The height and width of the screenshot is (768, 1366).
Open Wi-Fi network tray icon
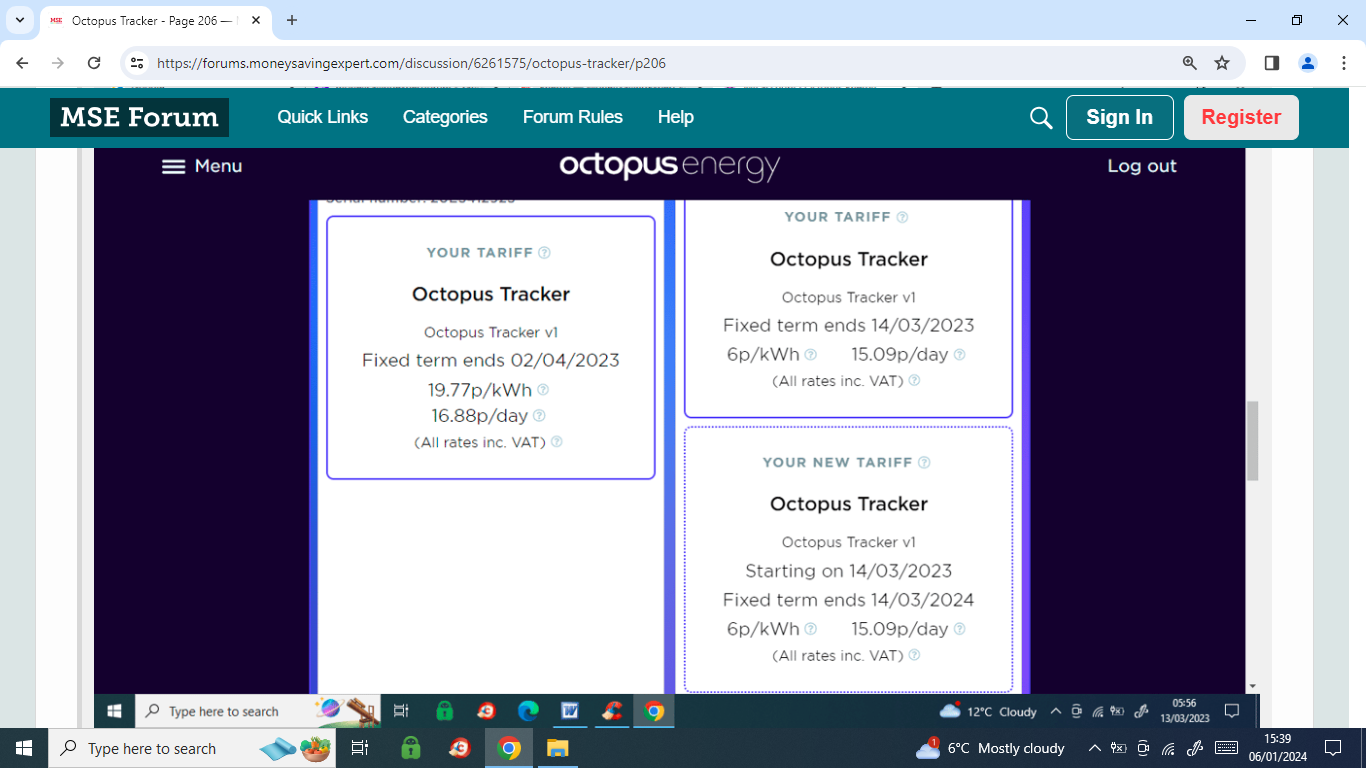1168,748
